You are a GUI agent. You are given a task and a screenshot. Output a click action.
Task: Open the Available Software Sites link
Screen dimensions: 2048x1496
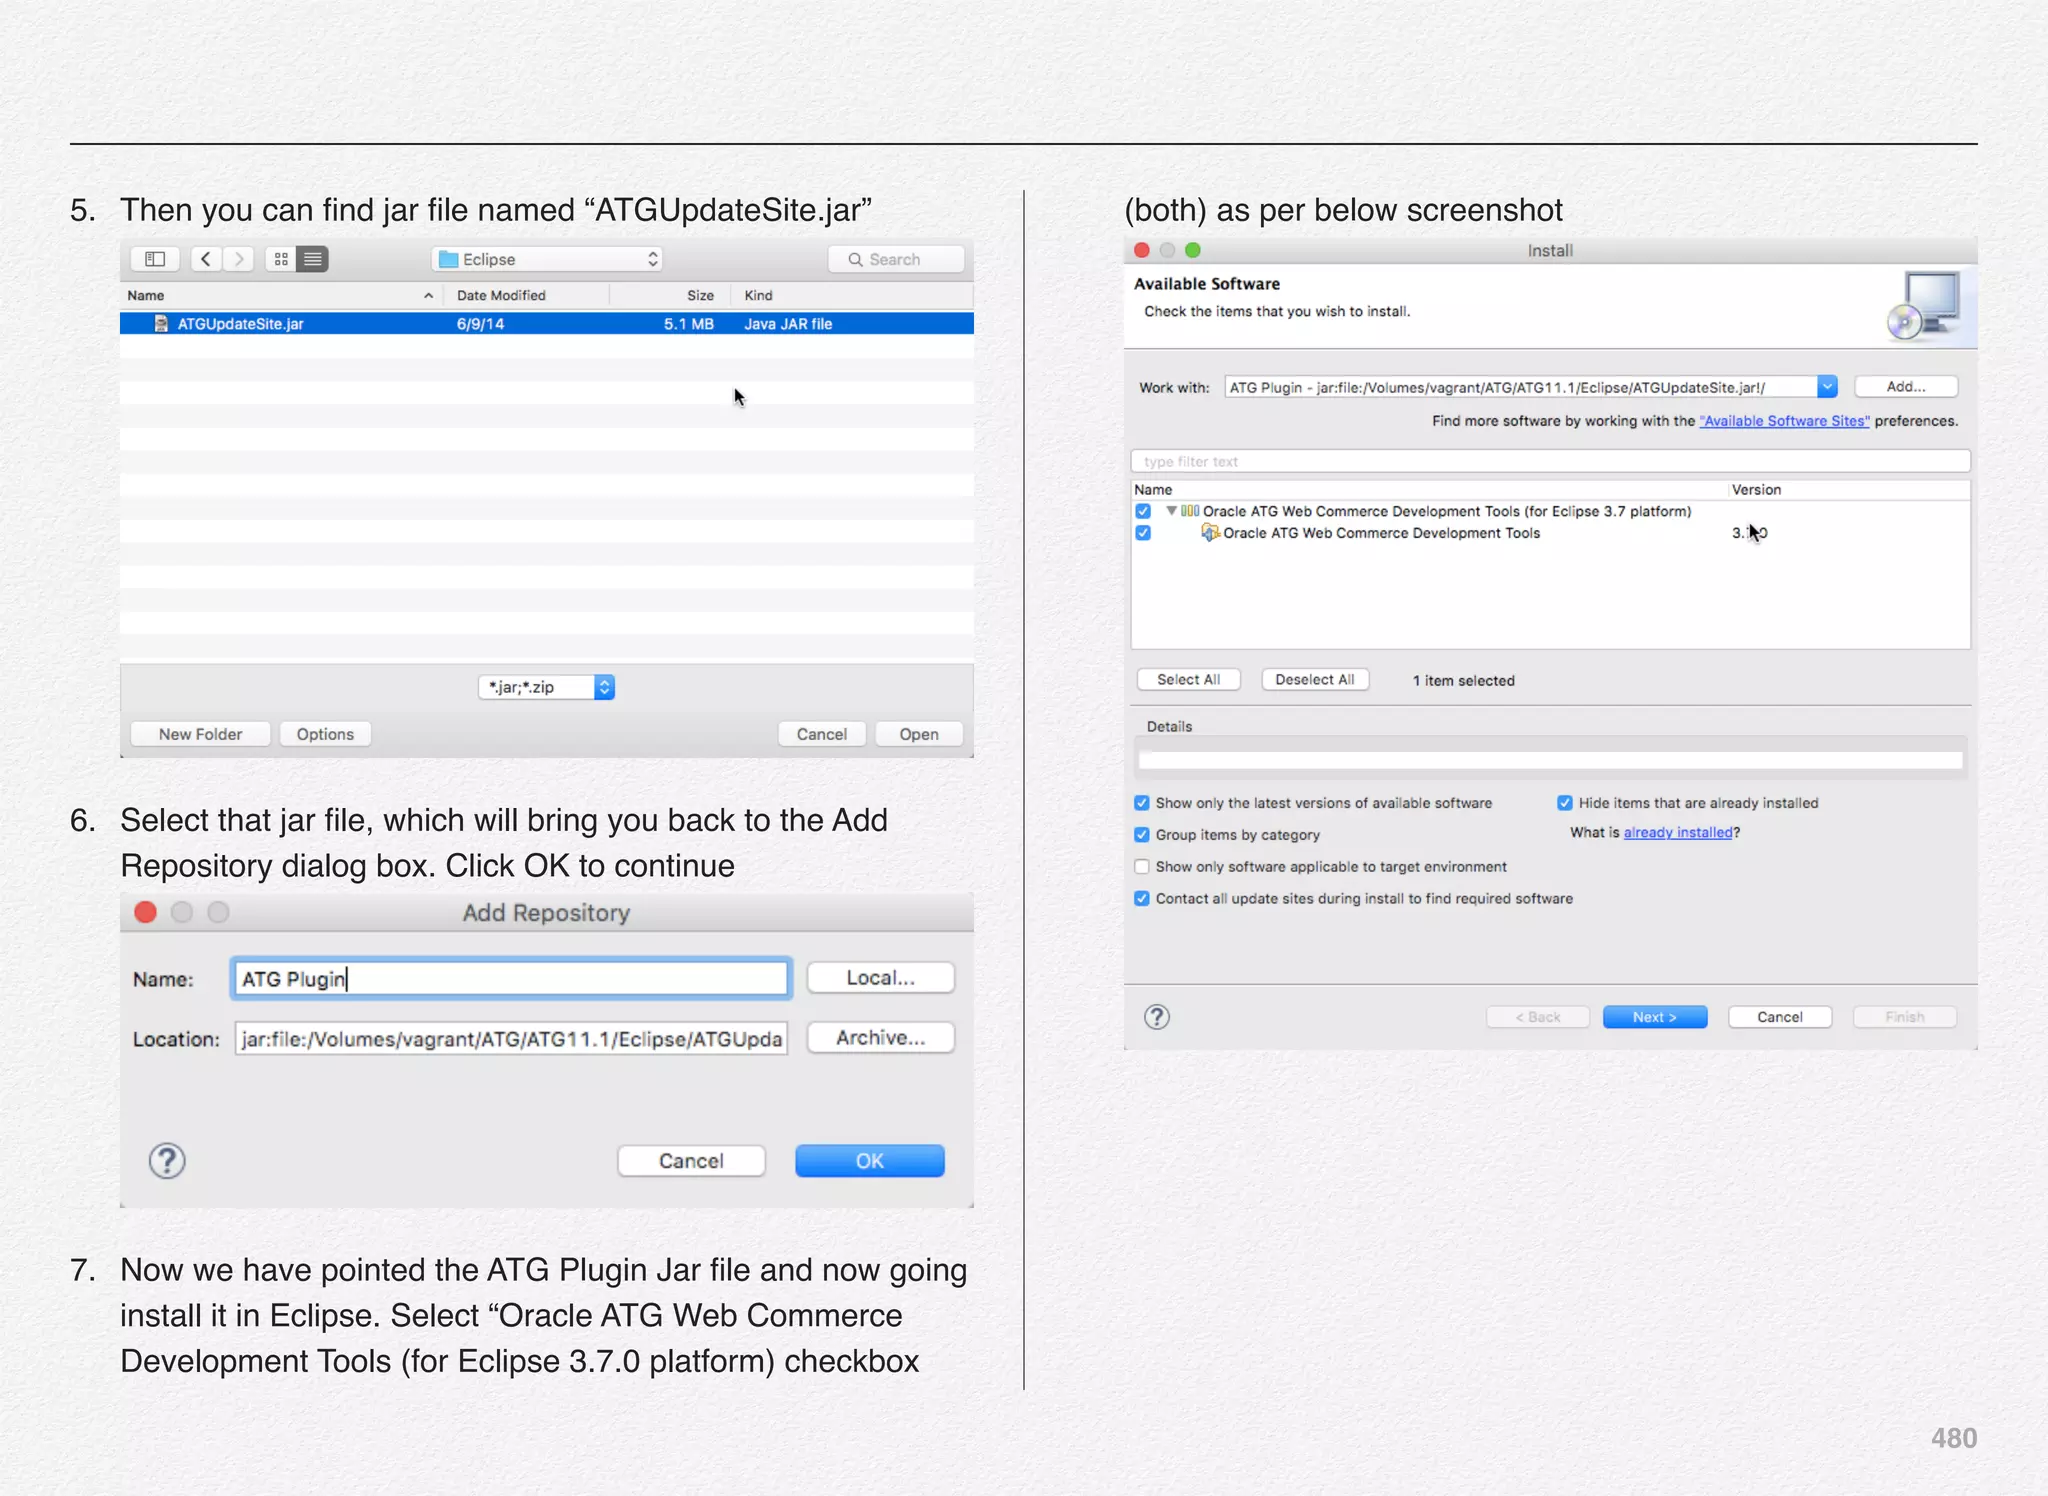(x=1784, y=421)
